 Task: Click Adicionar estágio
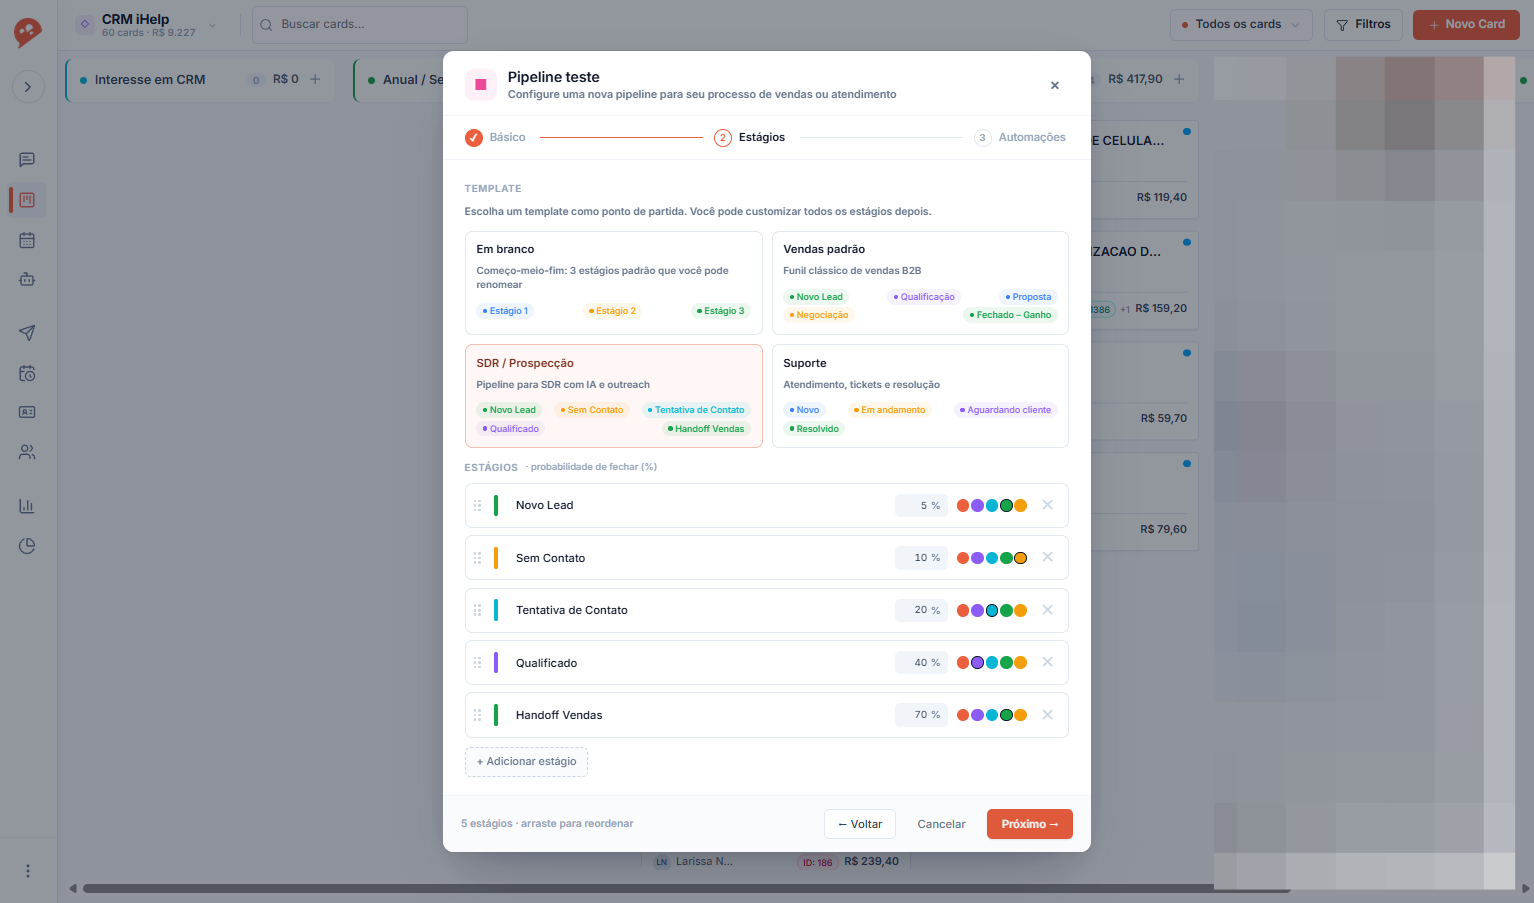pyautogui.click(x=526, y=762)
